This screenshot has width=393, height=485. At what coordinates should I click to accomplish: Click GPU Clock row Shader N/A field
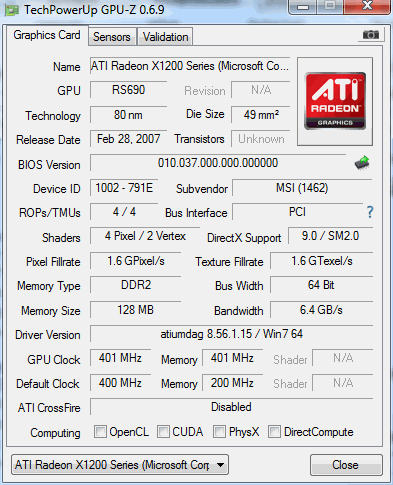pyautogui.click(x=343, y=358)
